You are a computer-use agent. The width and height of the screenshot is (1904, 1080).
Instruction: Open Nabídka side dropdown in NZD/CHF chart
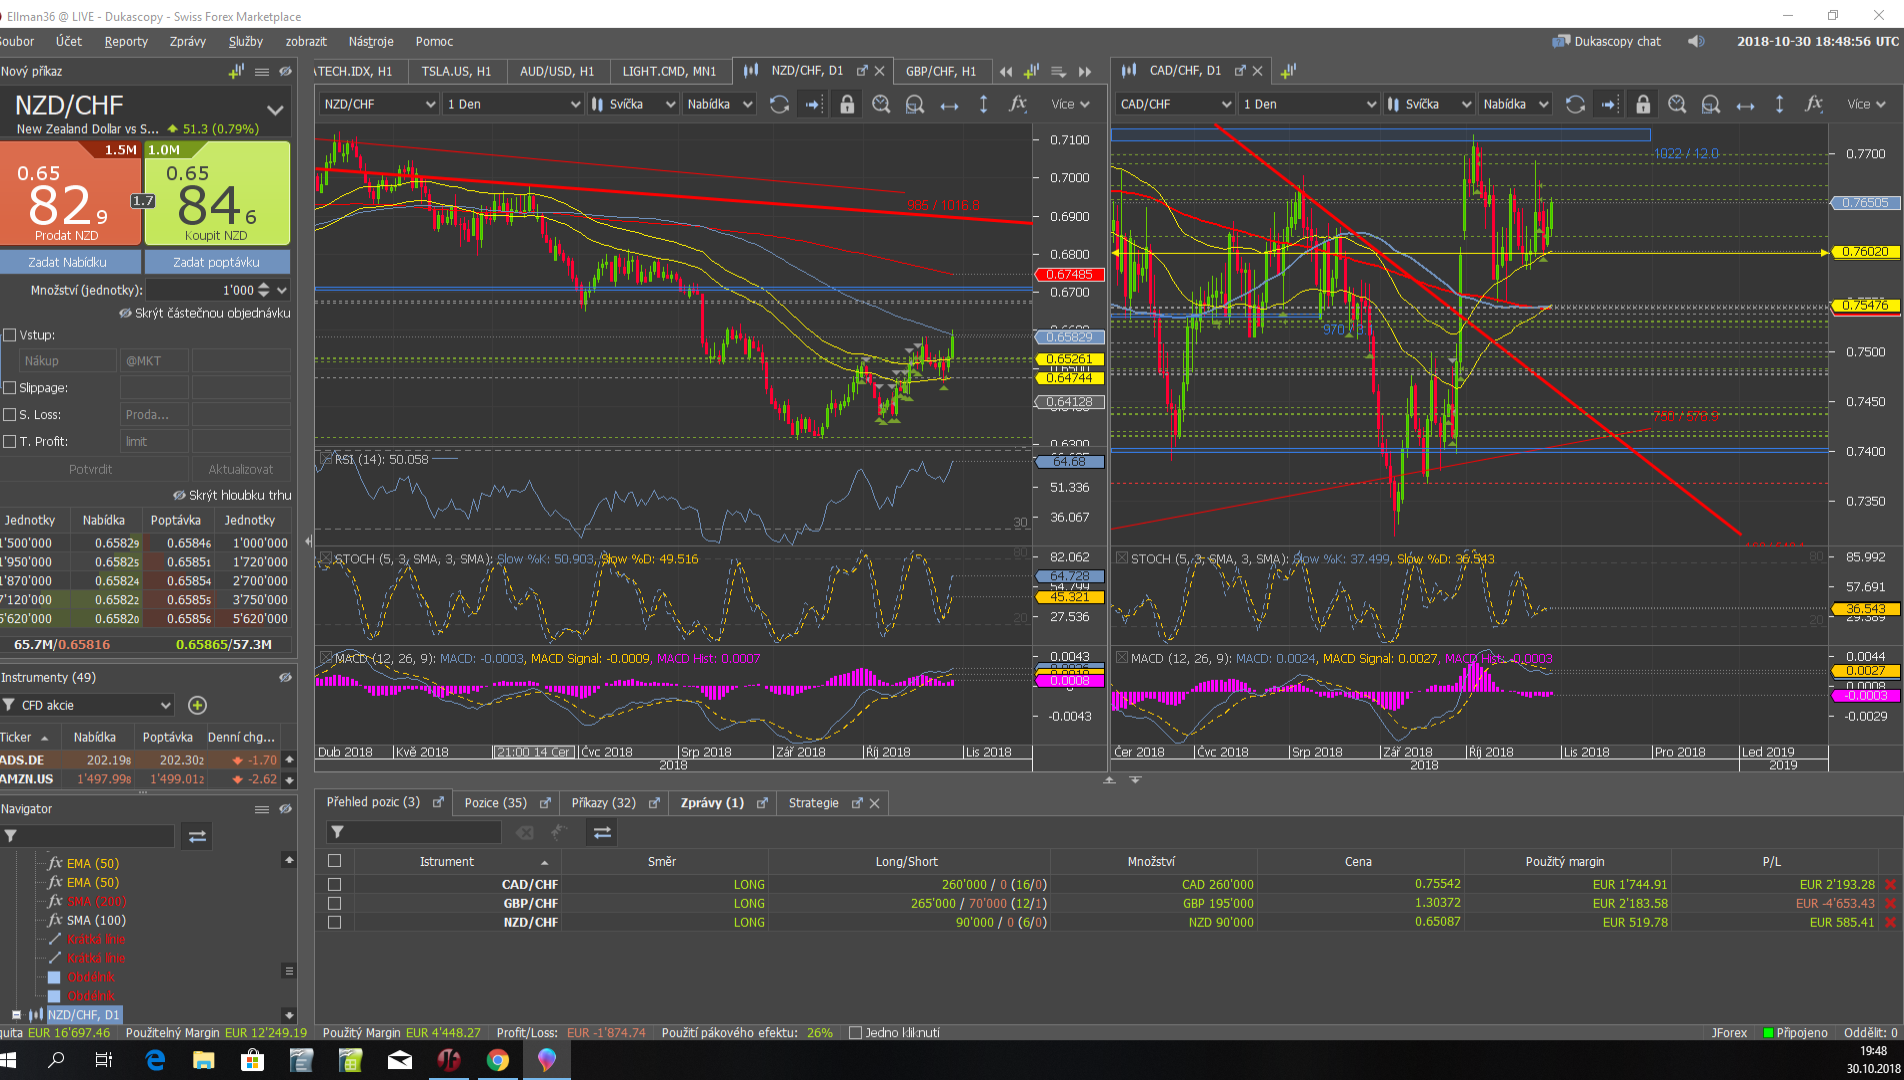point(719,104)
